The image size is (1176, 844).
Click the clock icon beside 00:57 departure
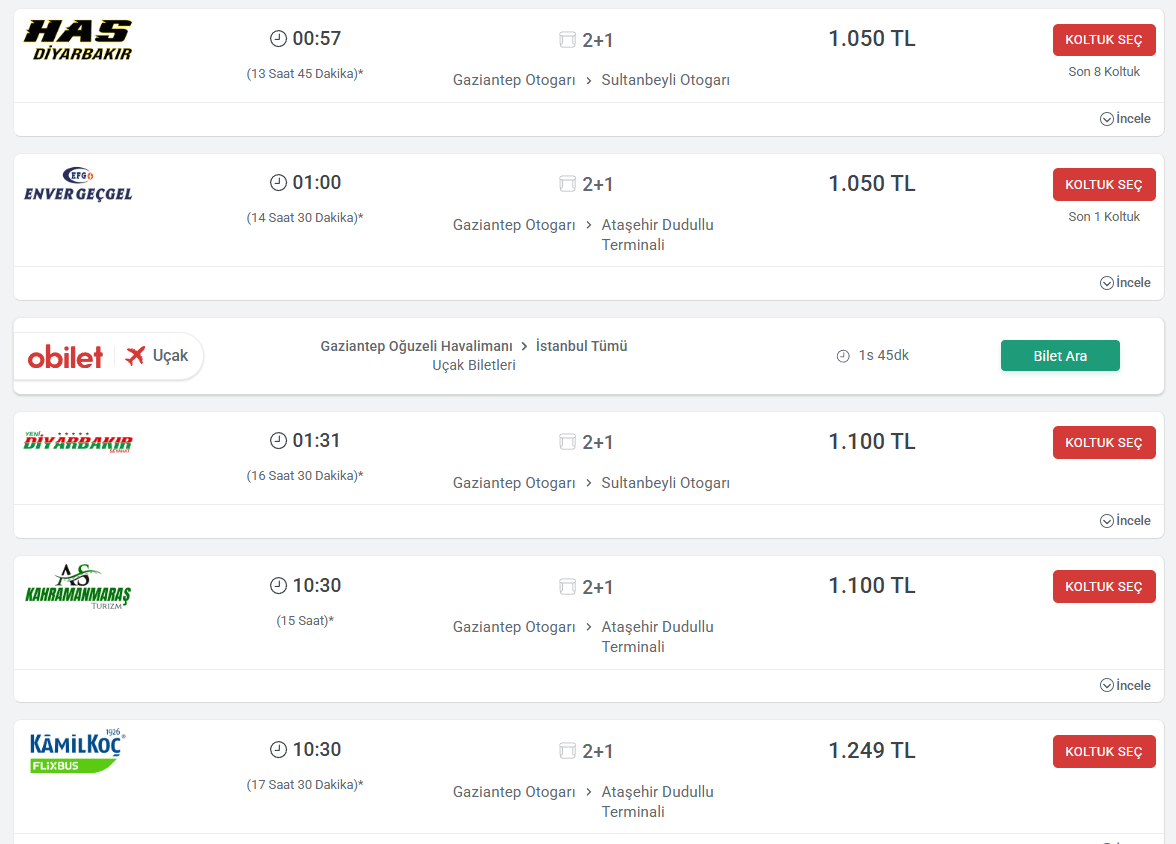(x=279, y=39)
